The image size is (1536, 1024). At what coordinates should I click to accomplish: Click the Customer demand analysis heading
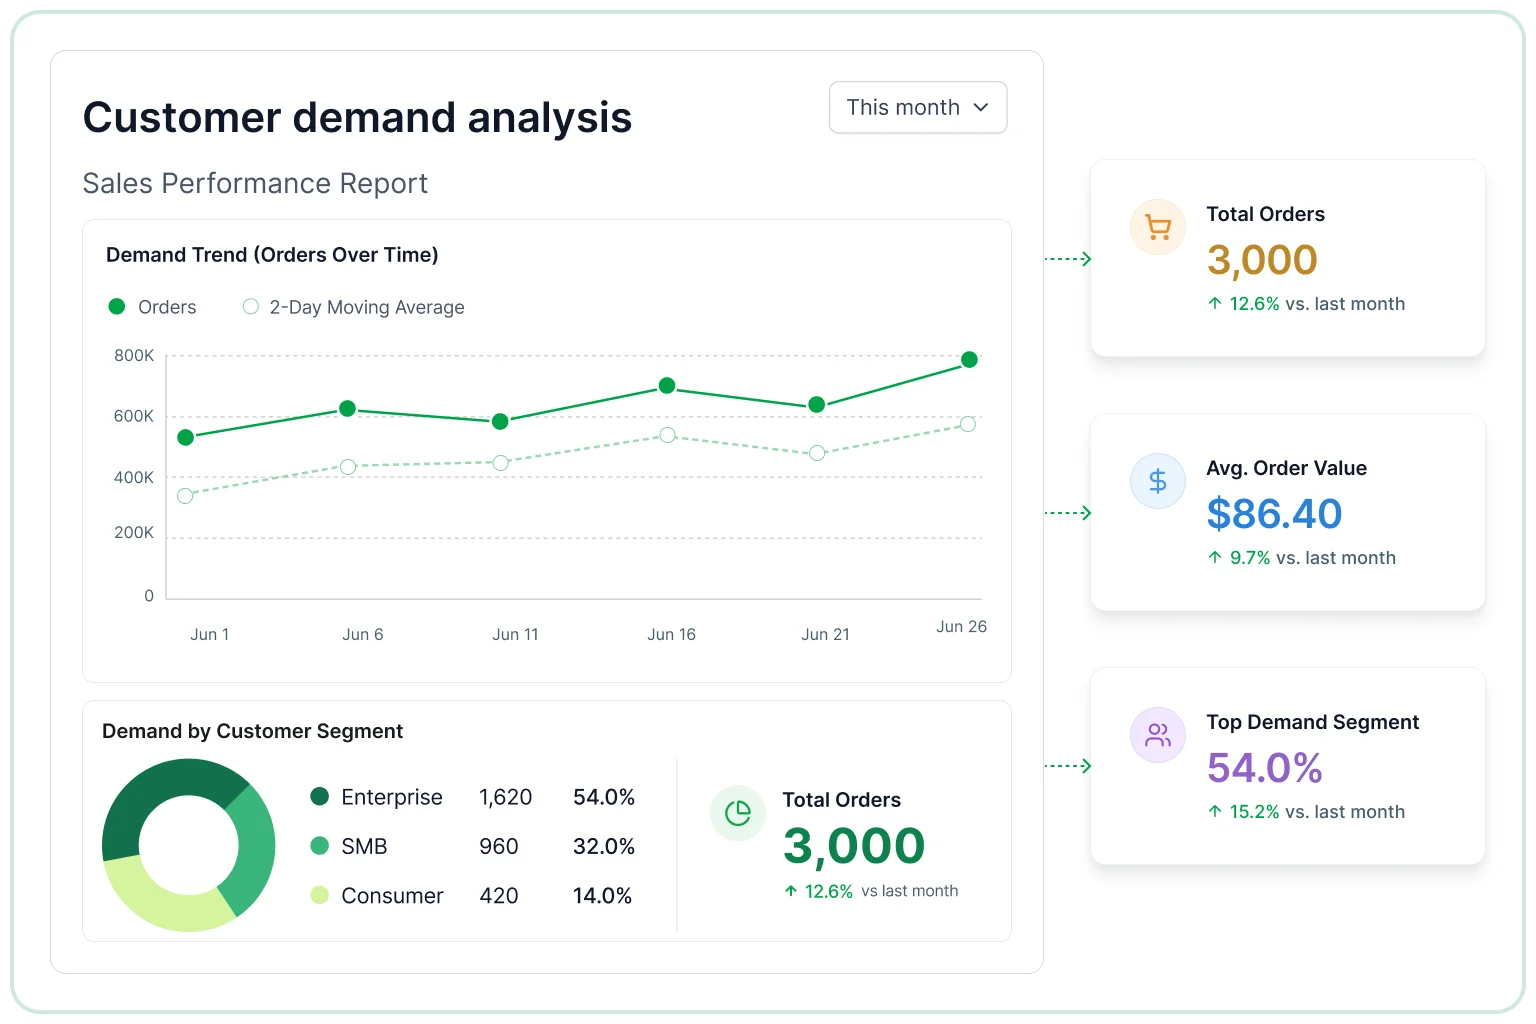357,117
